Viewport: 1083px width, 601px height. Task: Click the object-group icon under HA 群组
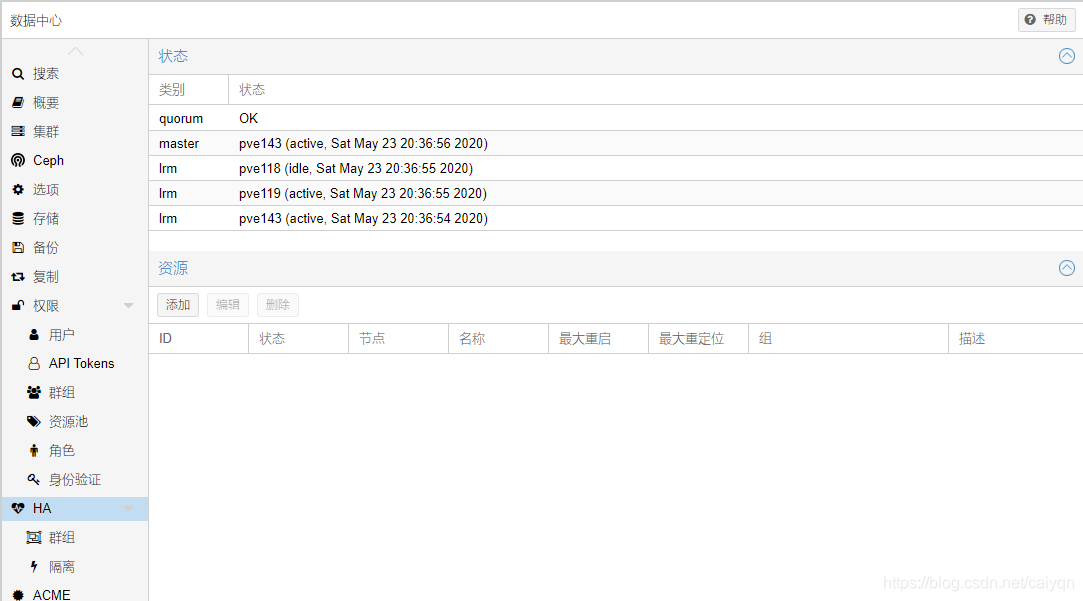[34, 537]
